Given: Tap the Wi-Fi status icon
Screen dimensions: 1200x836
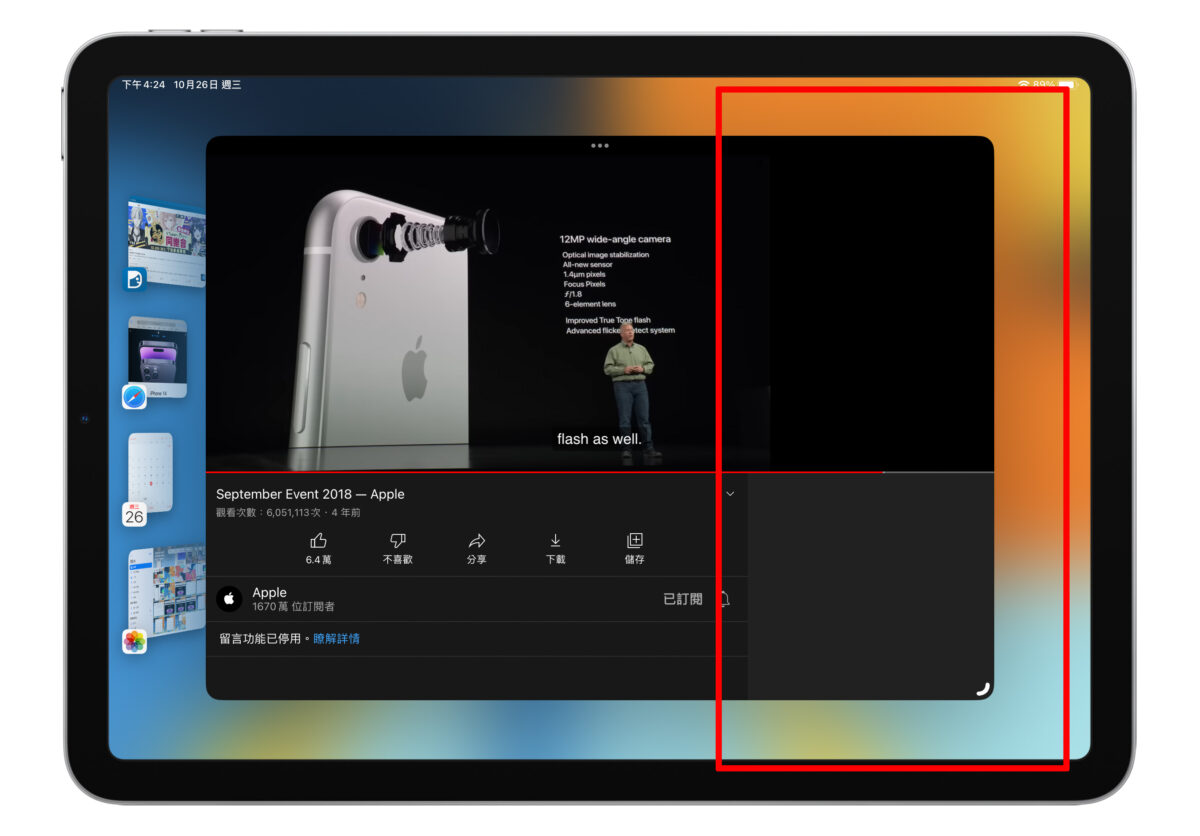Looking at the screenshot, I should point(1023,85).
